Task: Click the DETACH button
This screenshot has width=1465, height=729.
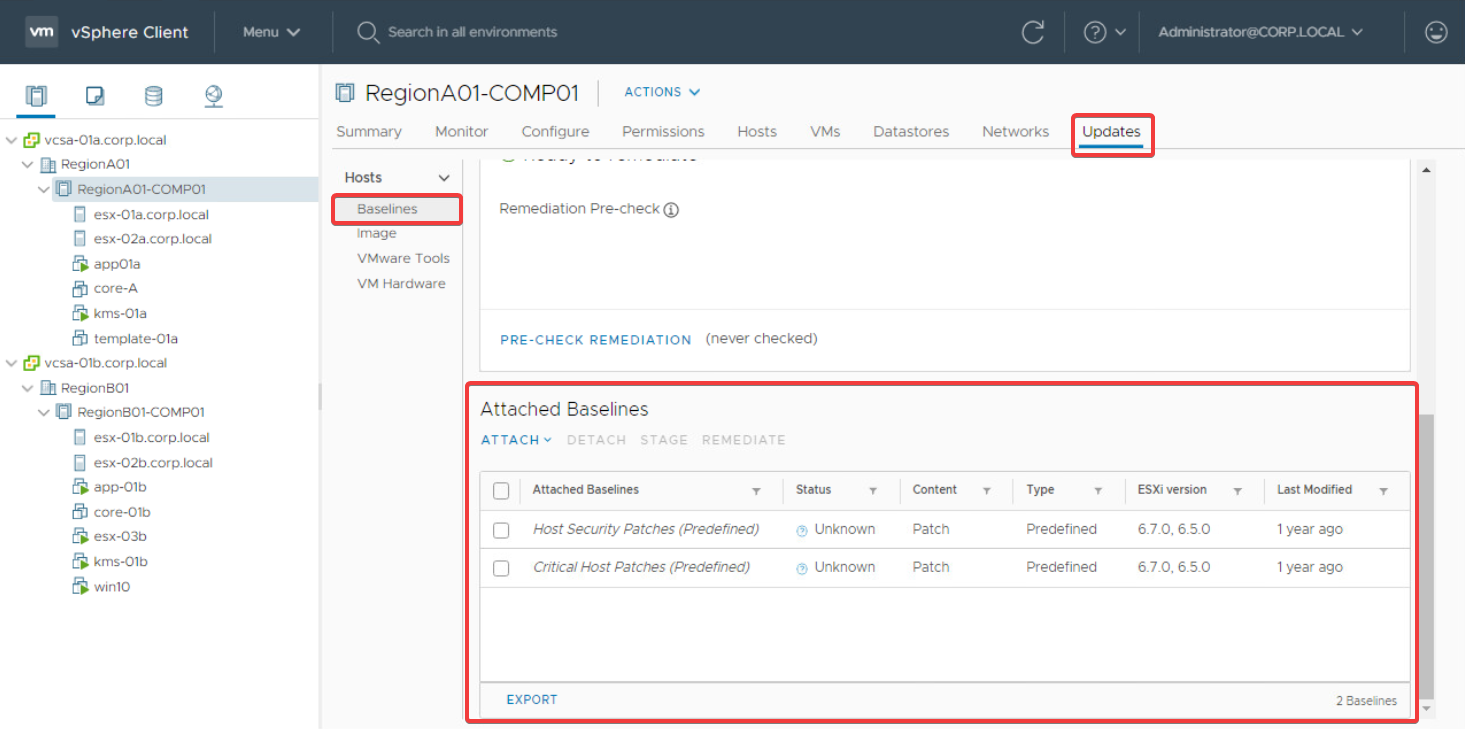Action: click(596, 440)
